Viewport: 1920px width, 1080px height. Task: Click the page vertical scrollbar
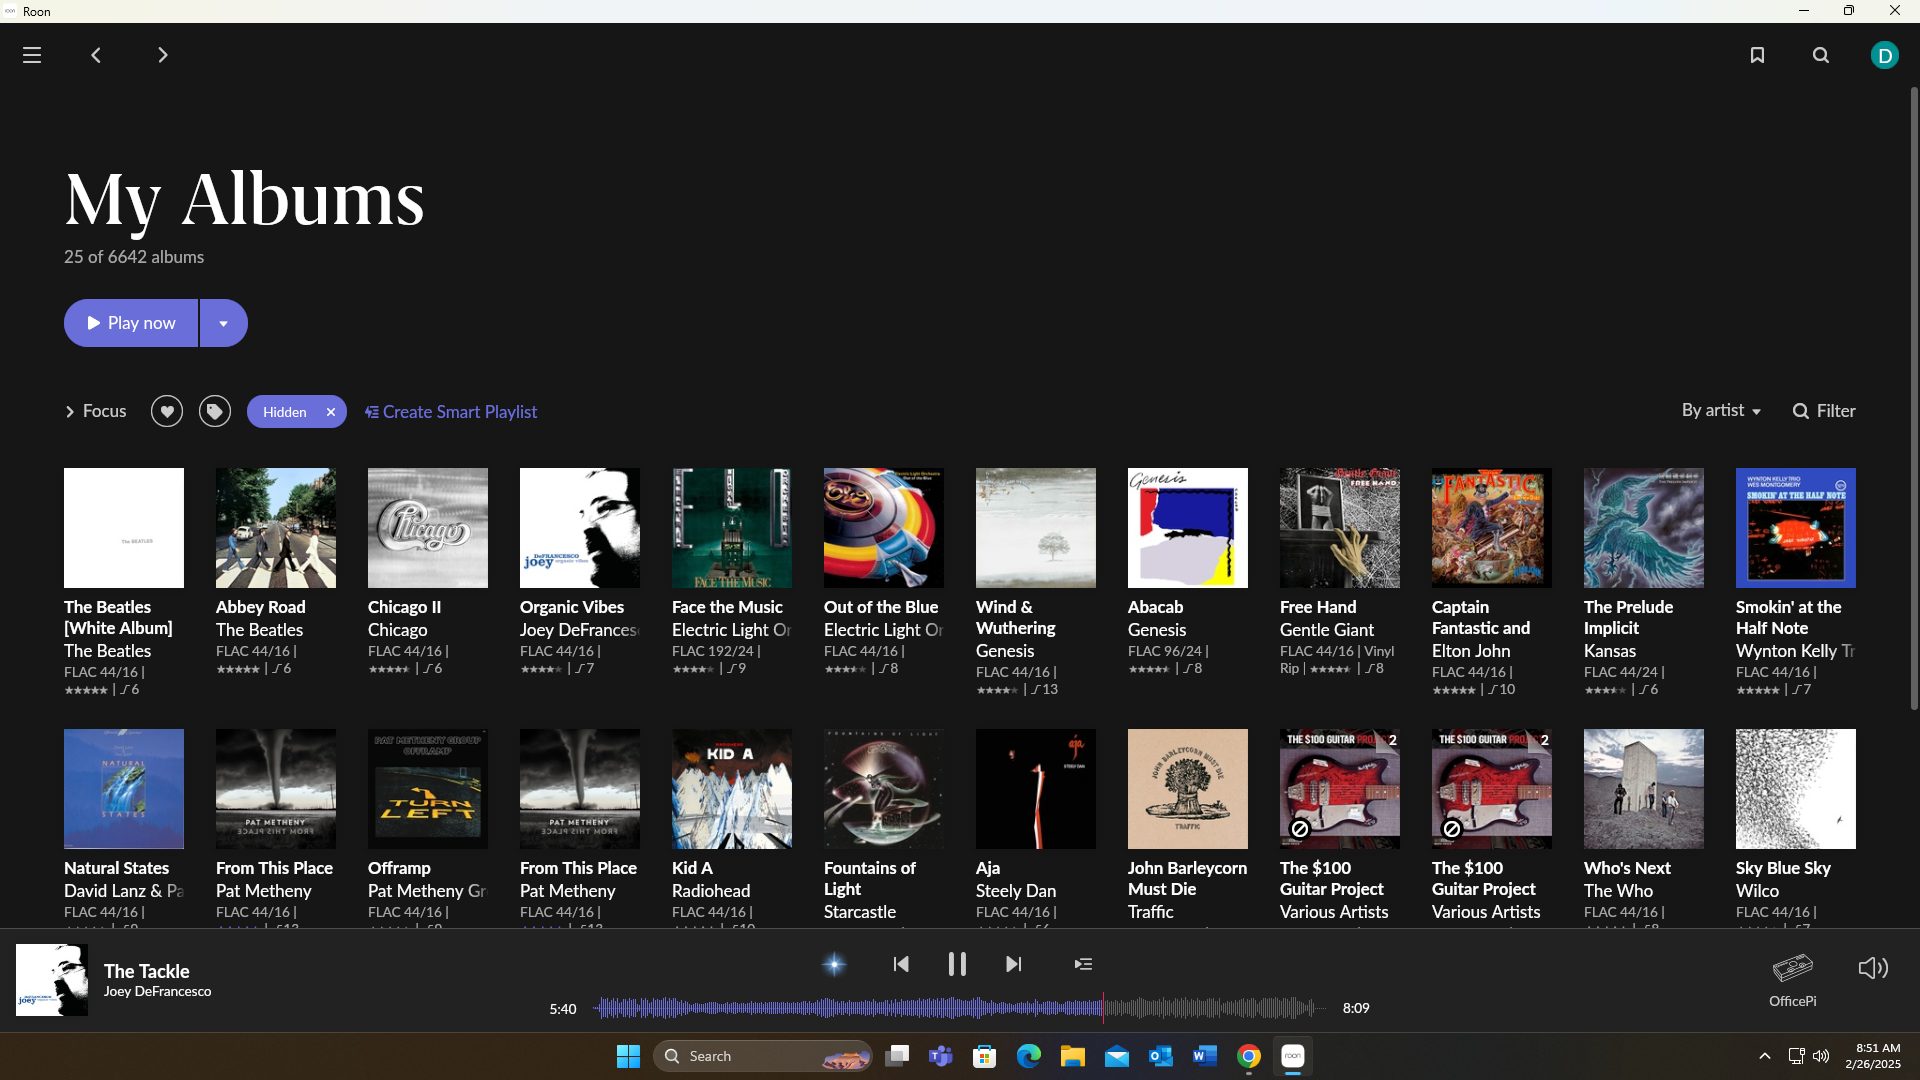[x=1914, y=400]
